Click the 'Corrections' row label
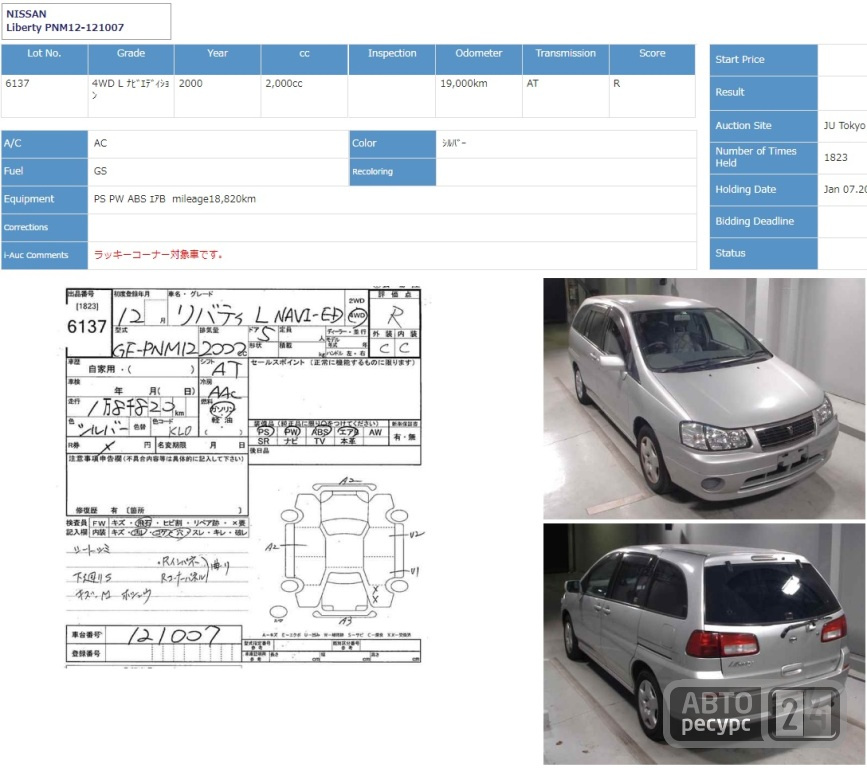Image resolution: width=867 pixels, height=768 pixels. (44, 227)
